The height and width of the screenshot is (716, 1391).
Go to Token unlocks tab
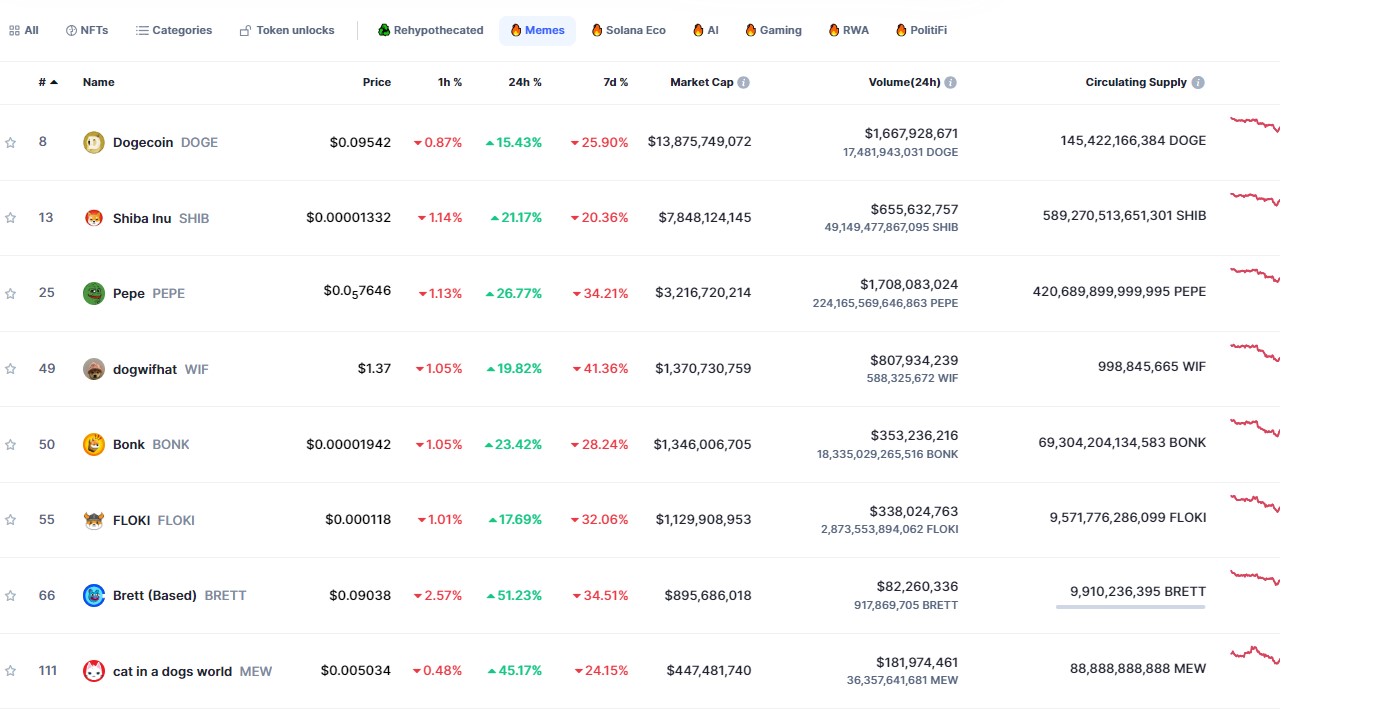coord(287,31)
